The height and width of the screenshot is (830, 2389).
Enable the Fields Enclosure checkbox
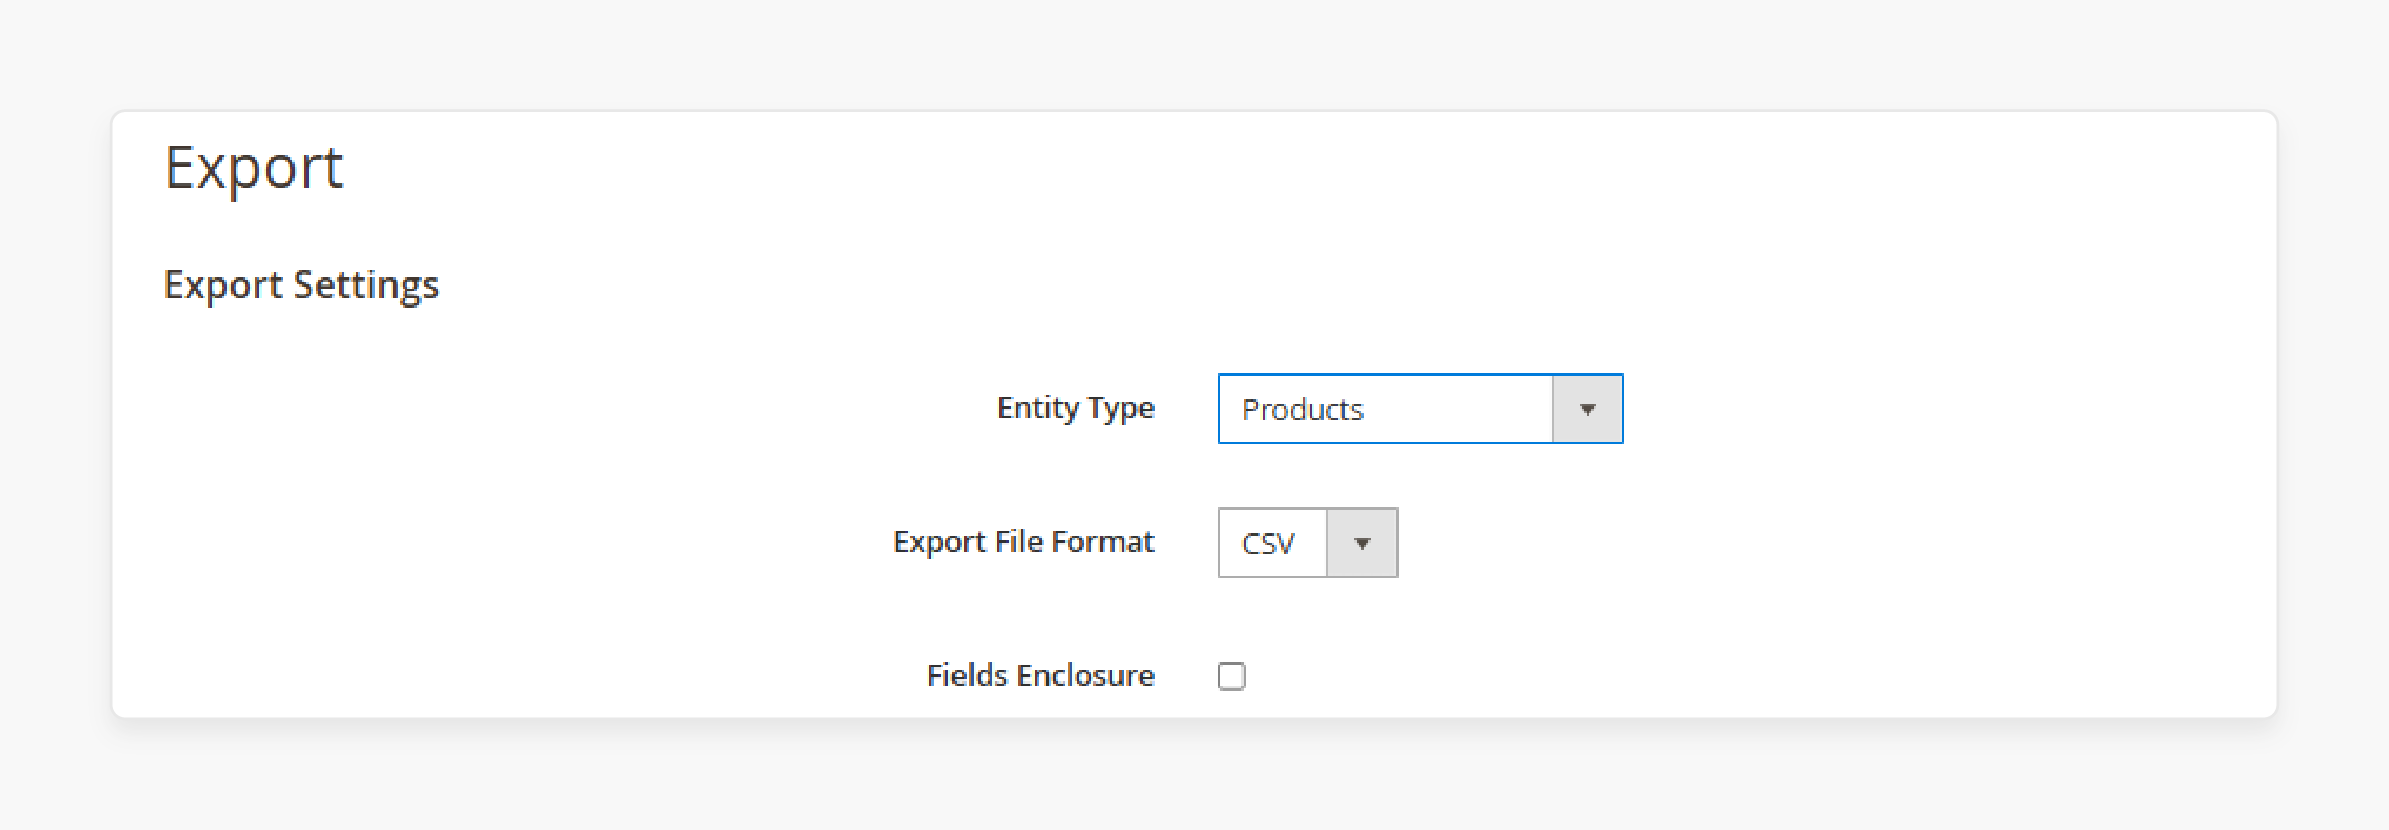click(x=1232, y=676)
